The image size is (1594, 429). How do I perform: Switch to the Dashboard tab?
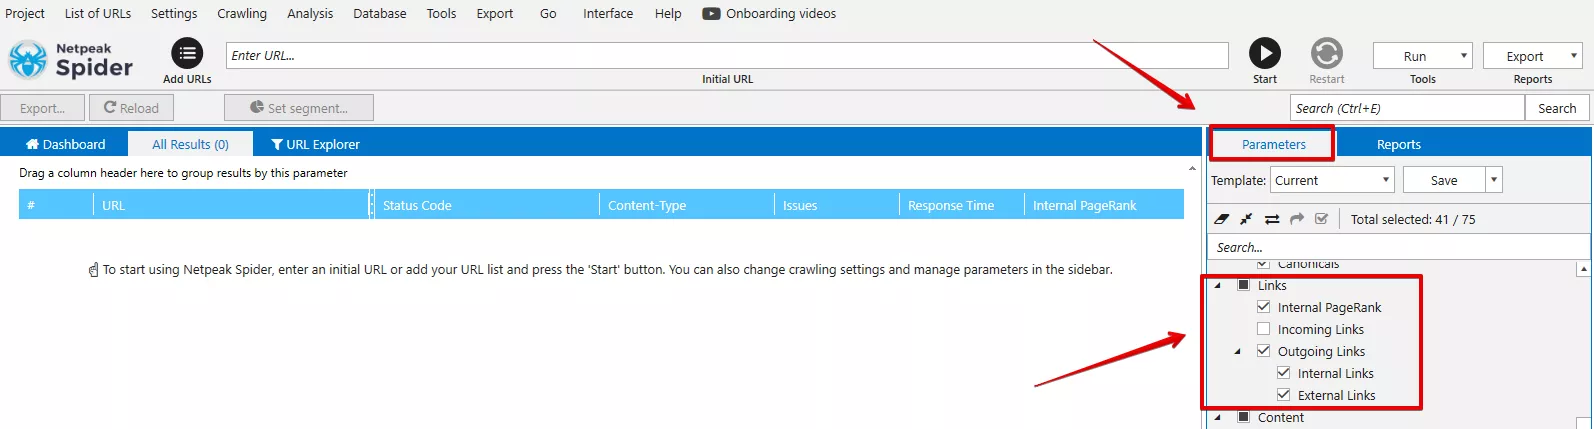[65, 144]
